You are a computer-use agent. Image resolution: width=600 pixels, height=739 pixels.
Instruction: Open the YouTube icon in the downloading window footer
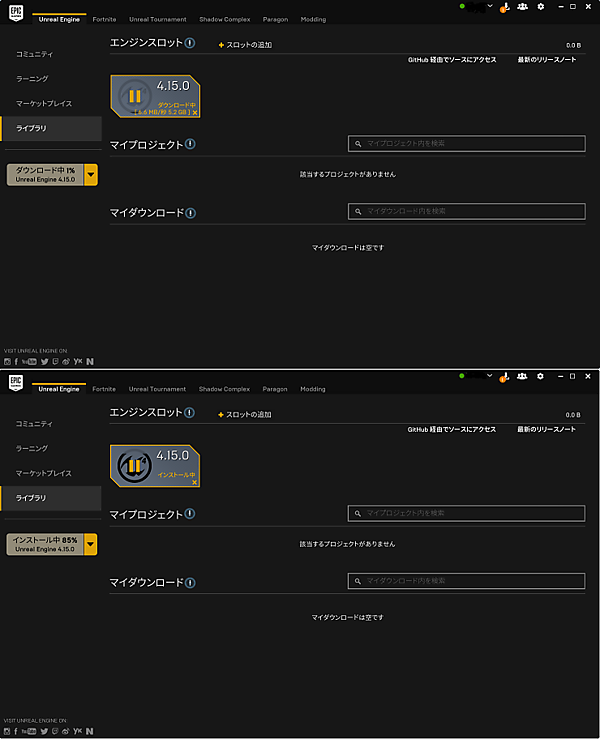click(x=29, y=361)
